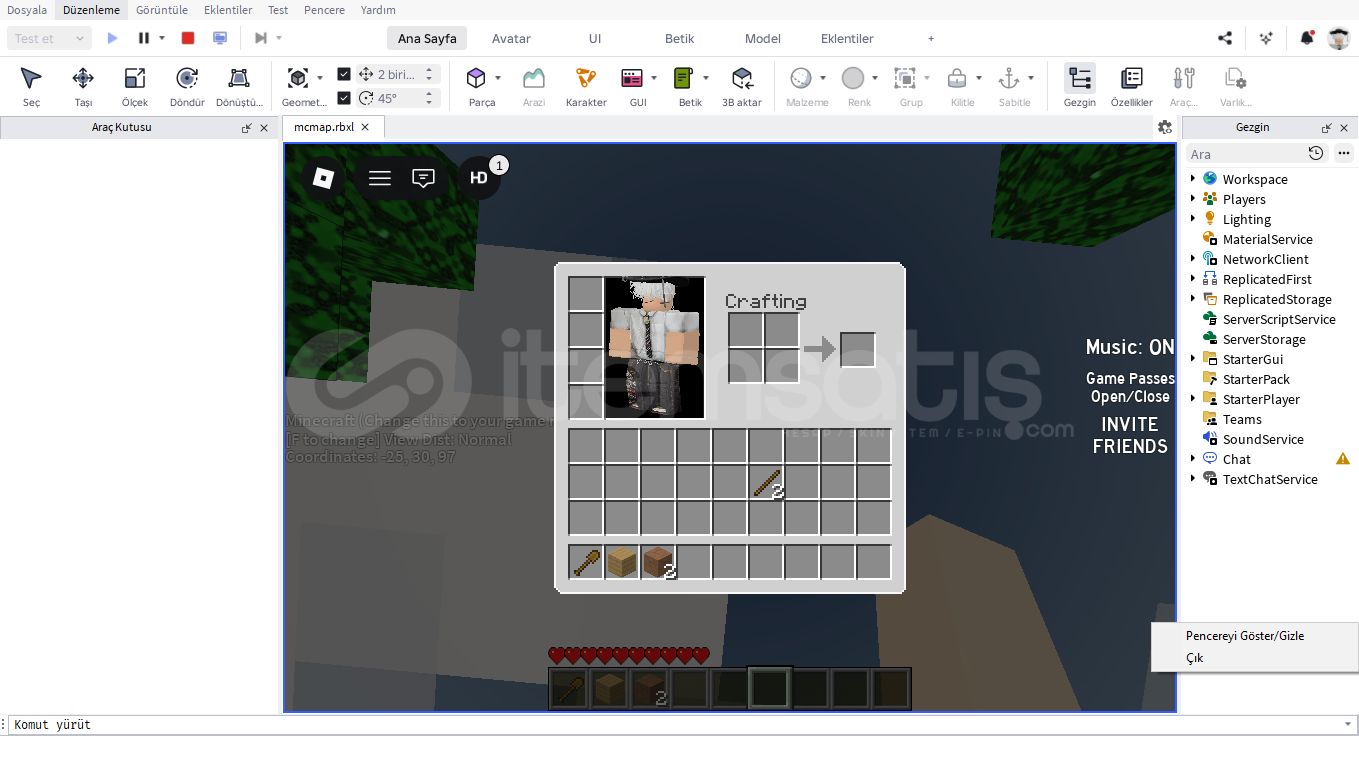Switch to the Avatar ribbon tab
The width and height of the screenshot is (1359, 768).
[511, 38]
